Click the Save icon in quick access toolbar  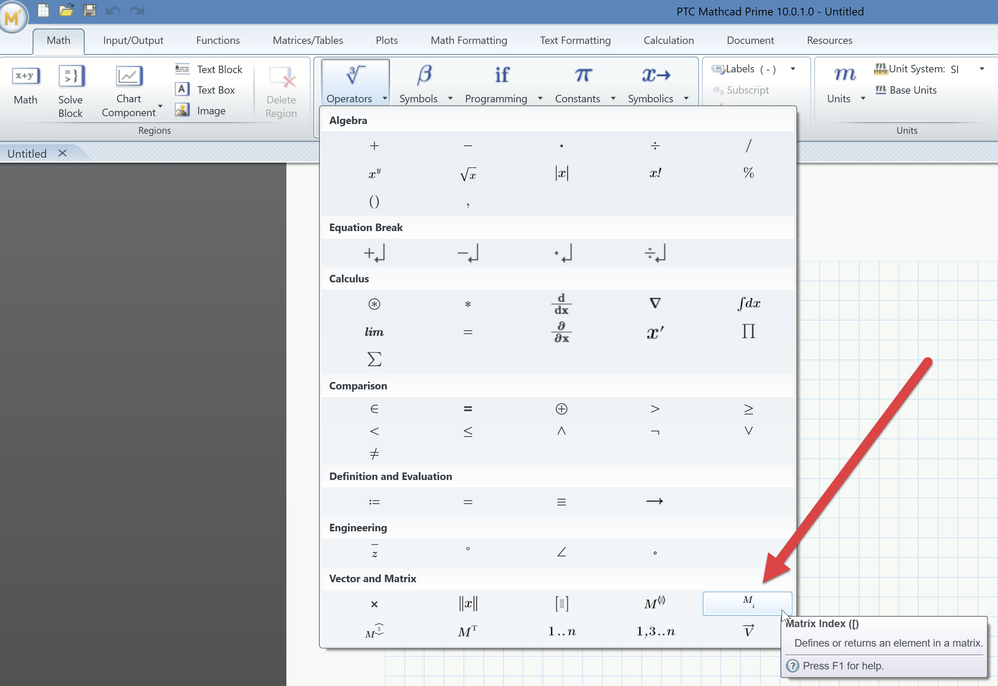[90, 11]
